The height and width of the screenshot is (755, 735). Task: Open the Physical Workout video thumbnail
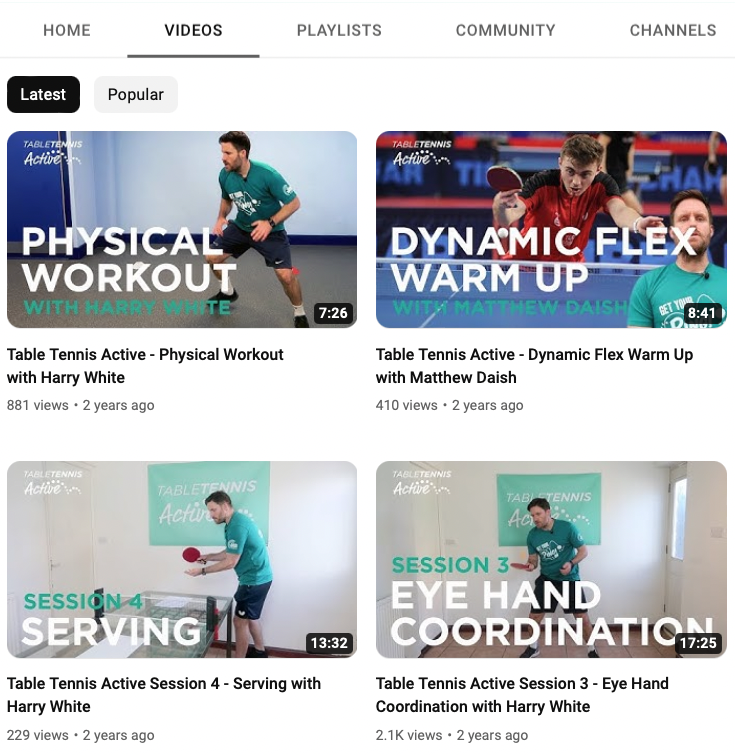[182, 229]
